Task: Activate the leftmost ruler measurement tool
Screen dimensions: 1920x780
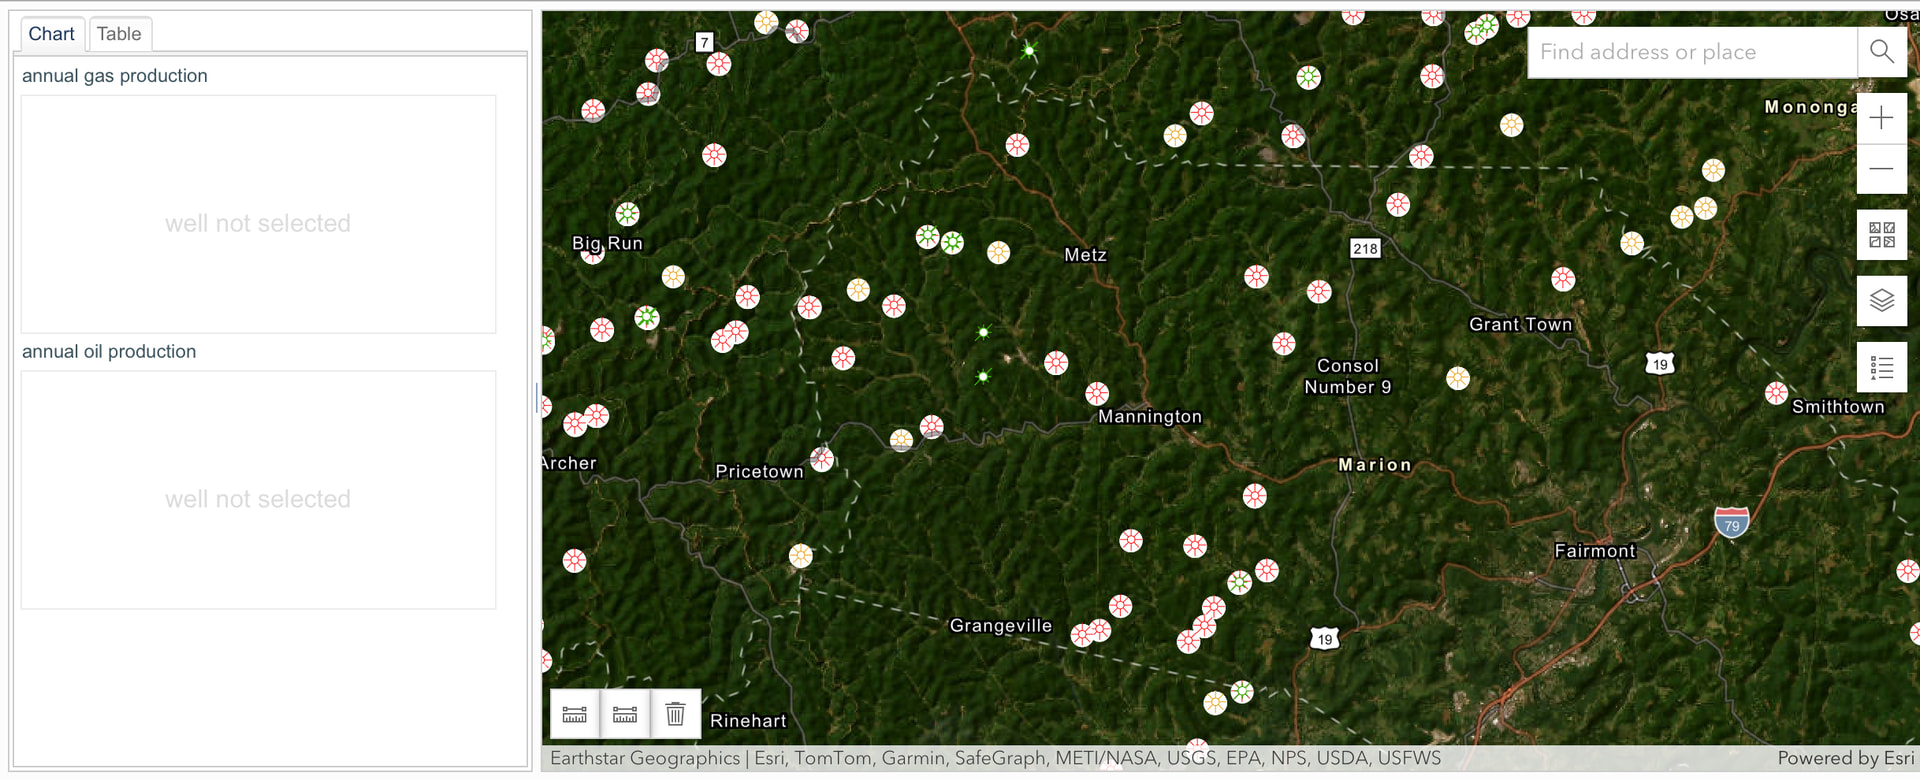Action: (575, 714)
